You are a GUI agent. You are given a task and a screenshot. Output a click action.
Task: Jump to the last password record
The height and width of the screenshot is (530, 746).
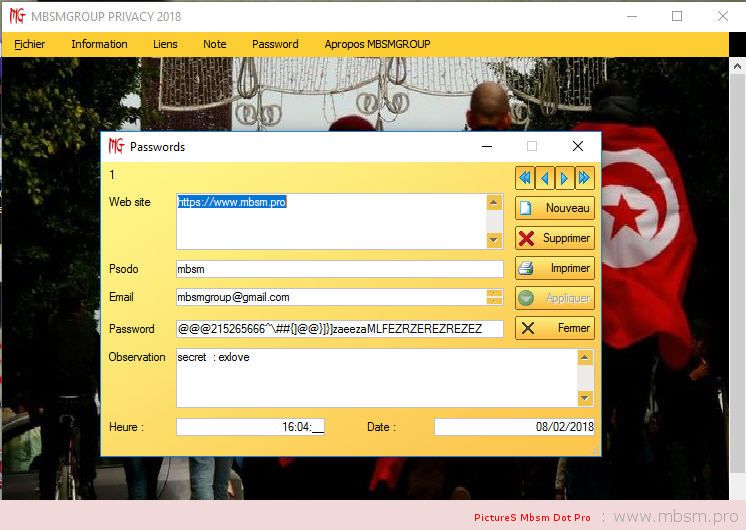585,178
